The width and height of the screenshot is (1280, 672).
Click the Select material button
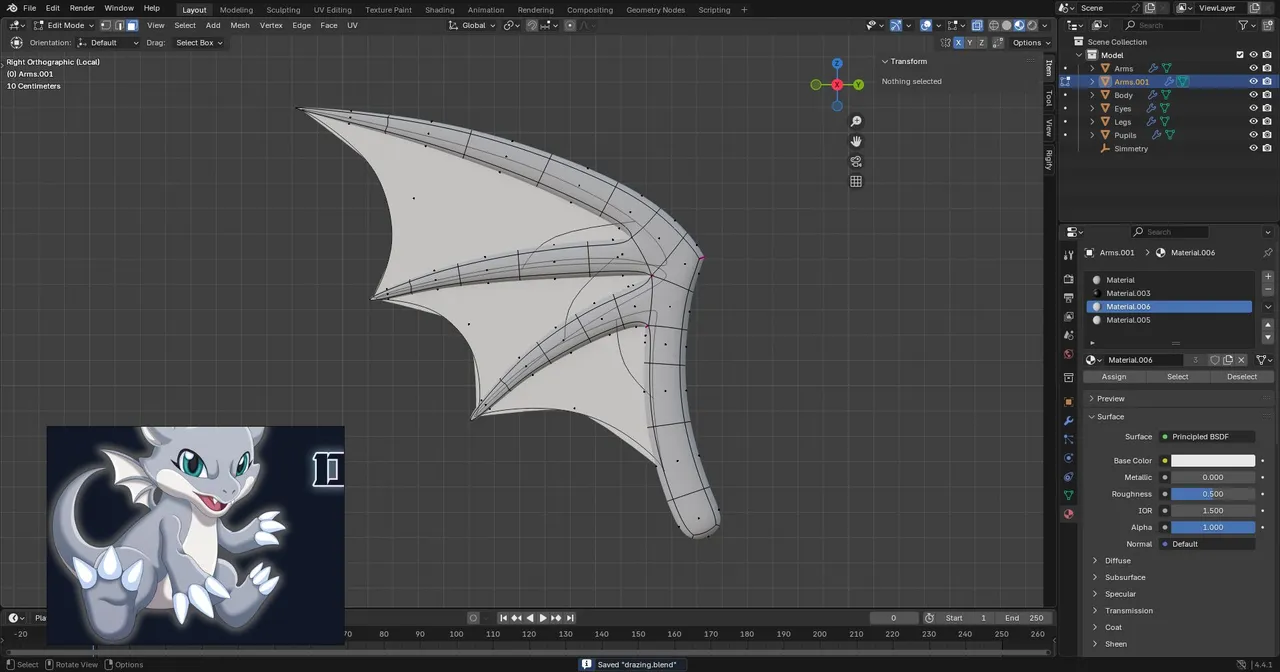pyautogui.click(x=1178, y=377)
